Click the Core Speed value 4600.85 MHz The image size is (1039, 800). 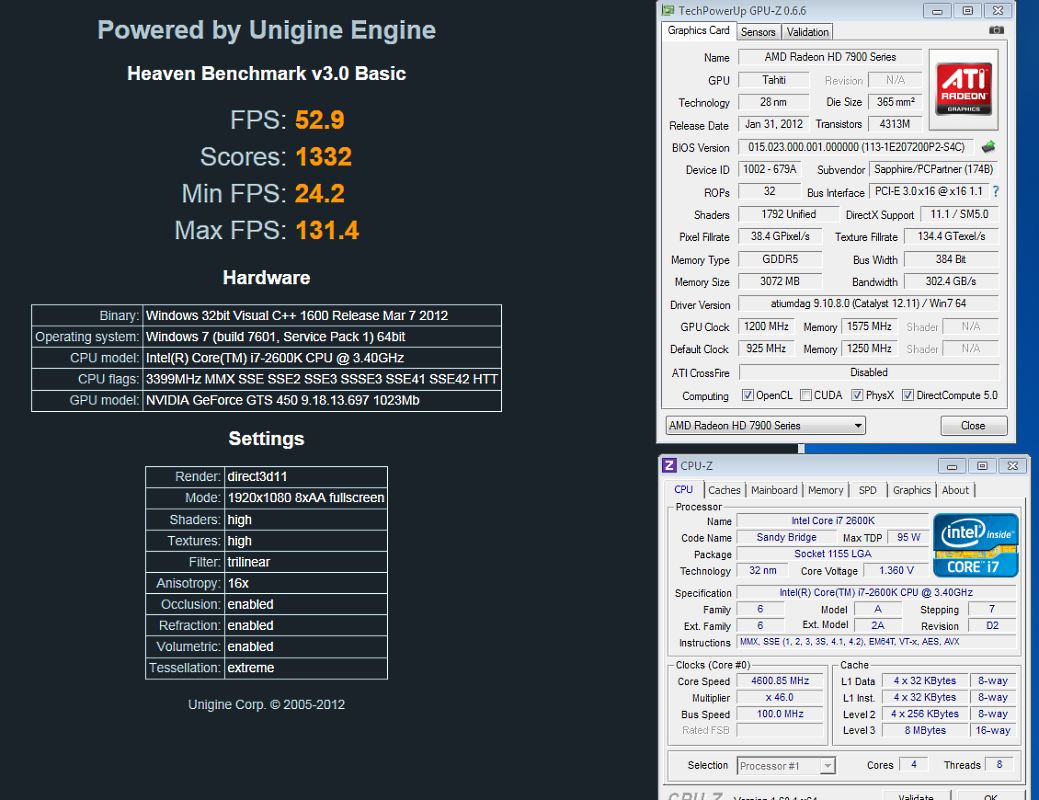click(780, 681)
